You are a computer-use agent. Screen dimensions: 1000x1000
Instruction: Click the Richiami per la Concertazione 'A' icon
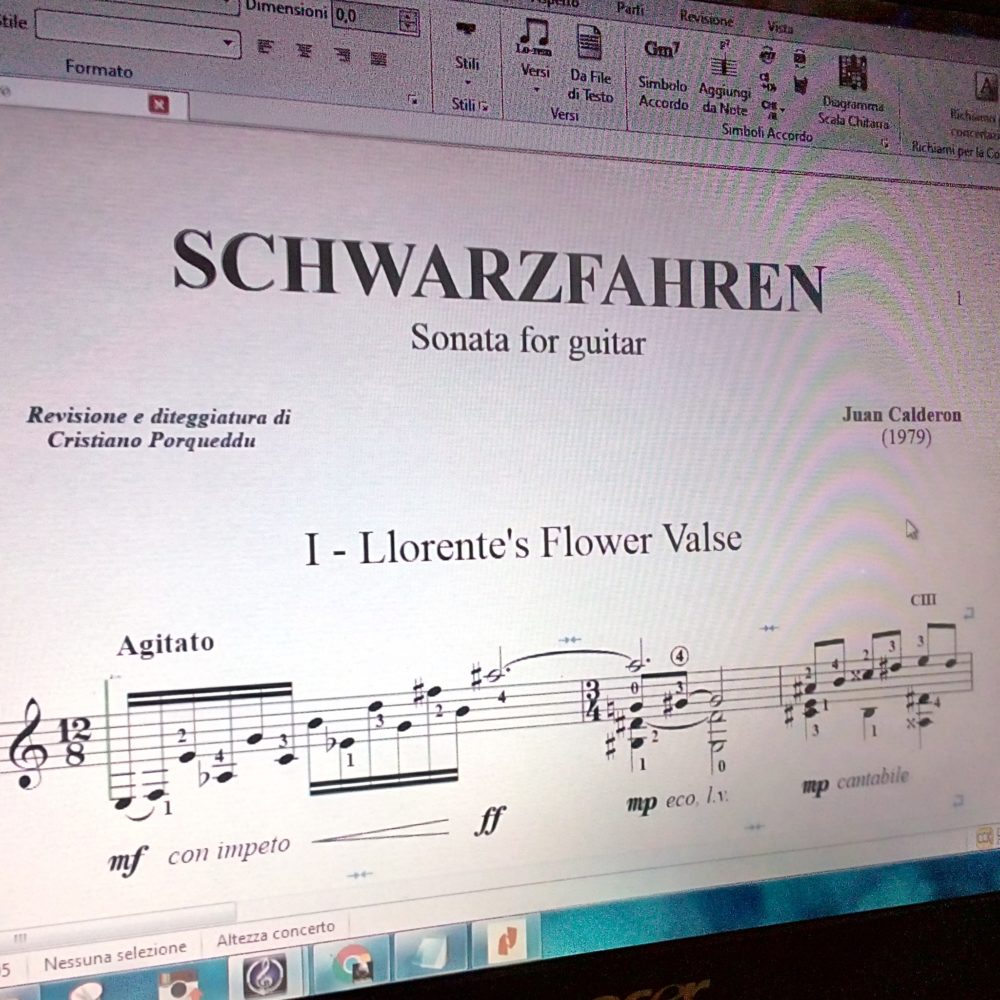tap(986, 87)
